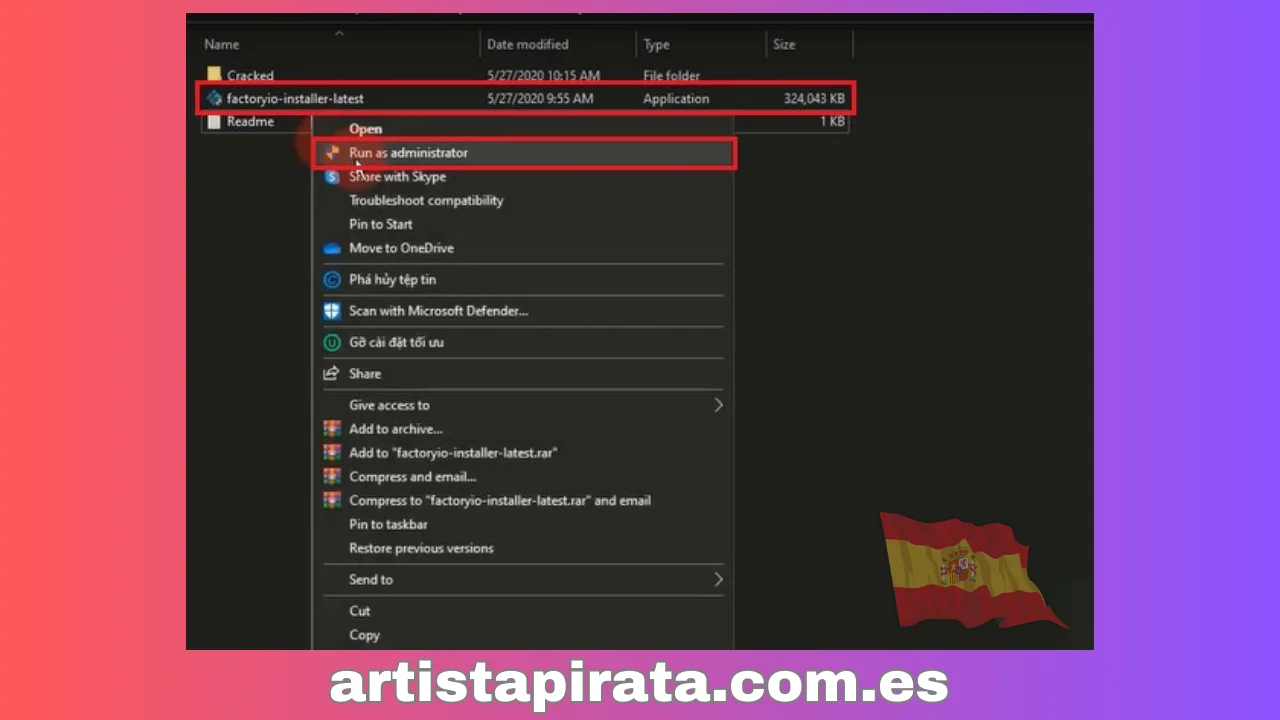Sort by the Size column header
Image resolution: width=1280 pixels, height=720 pixels.
784,44
